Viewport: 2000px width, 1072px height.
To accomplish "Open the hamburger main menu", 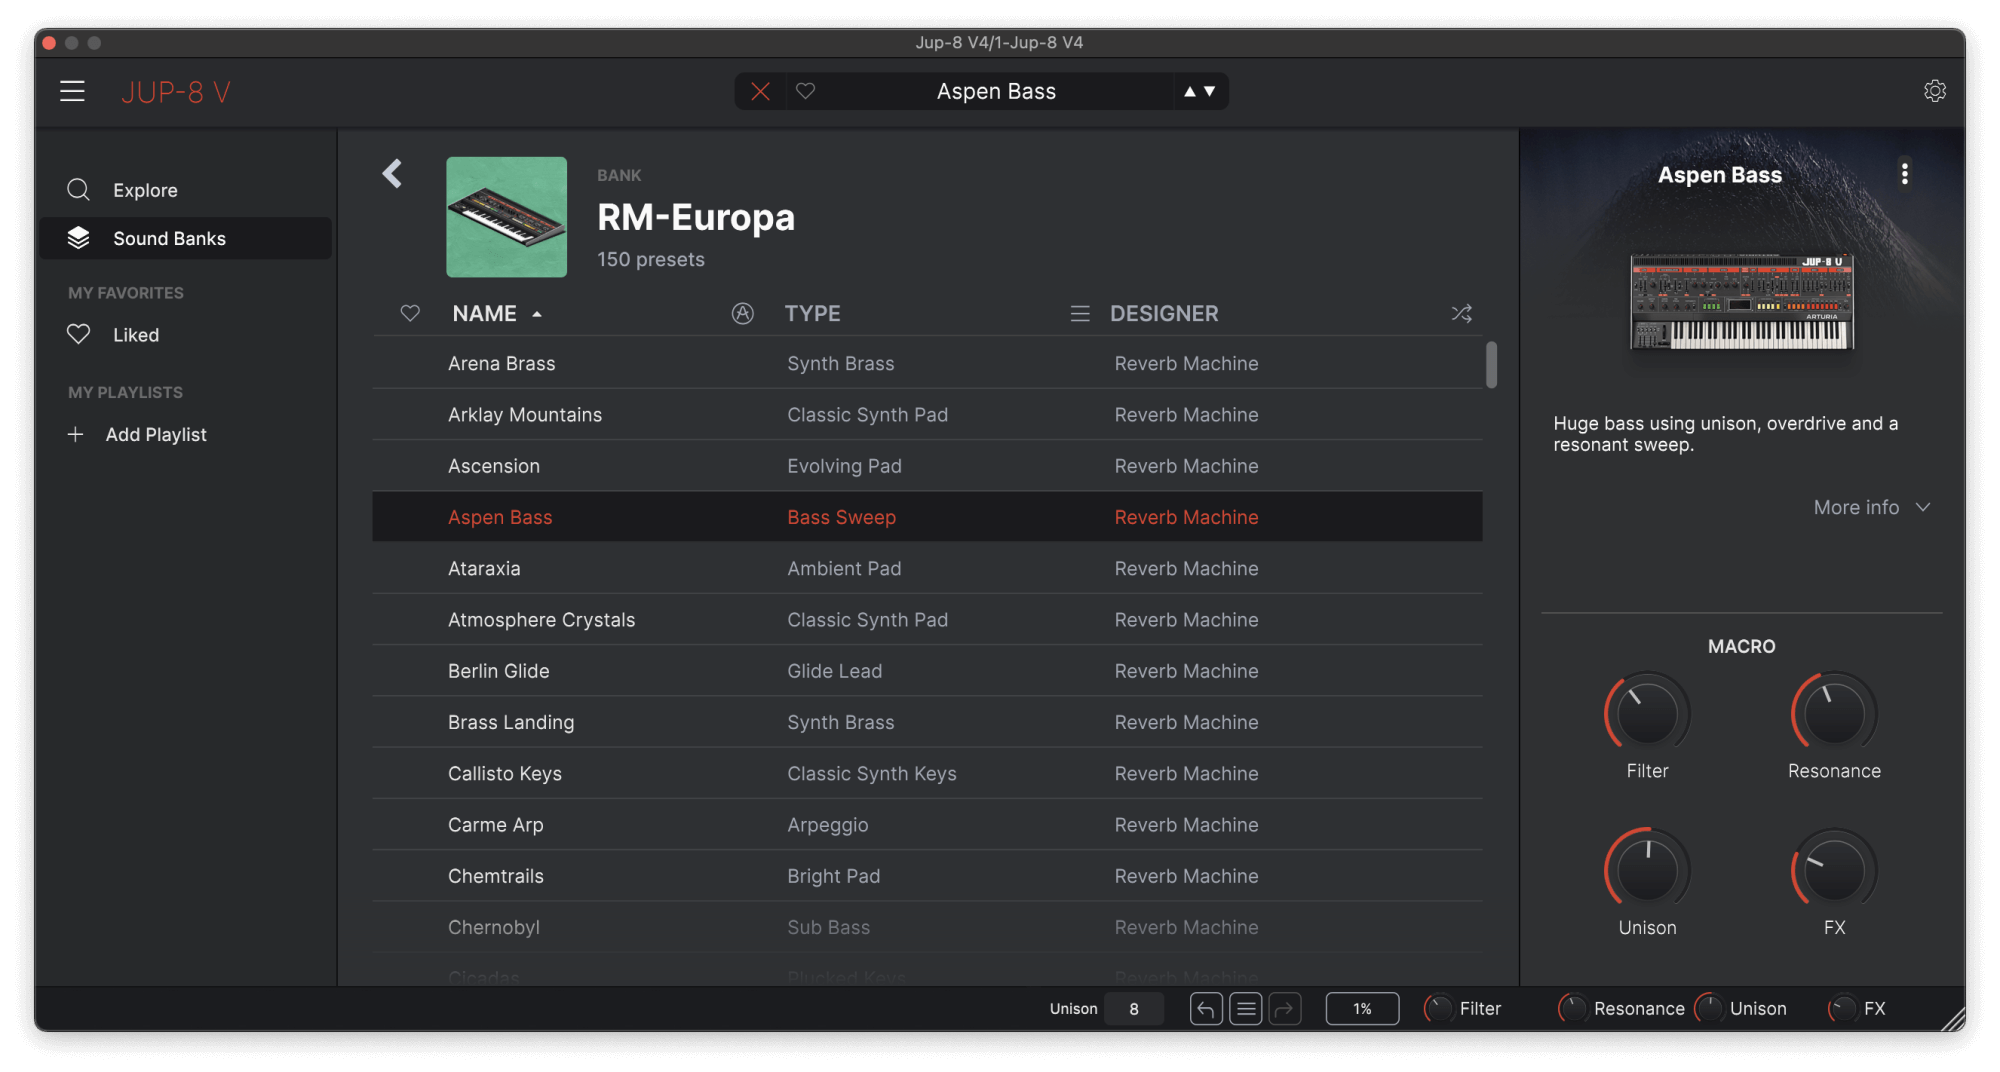I will (72, 91).
